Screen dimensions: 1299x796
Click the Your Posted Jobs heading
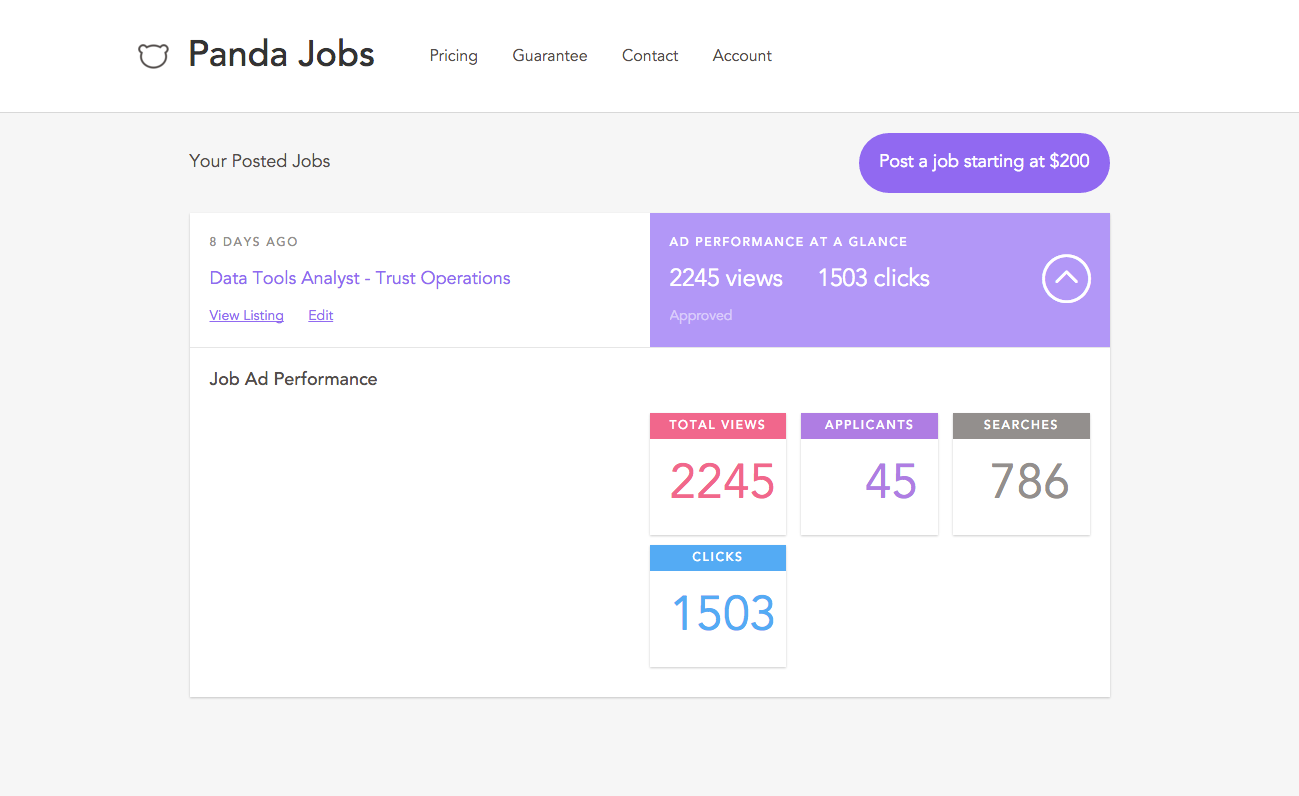point(259,161)
